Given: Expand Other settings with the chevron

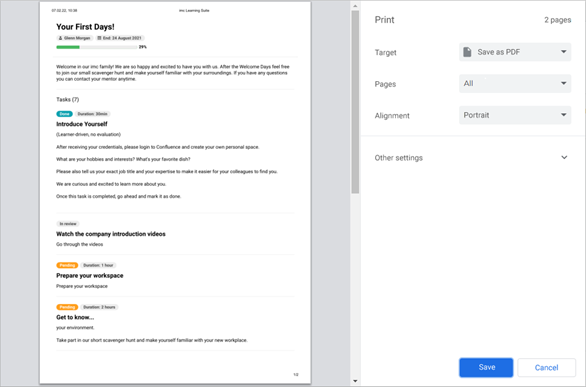Looking at the screenshot, I should point(564,158).
